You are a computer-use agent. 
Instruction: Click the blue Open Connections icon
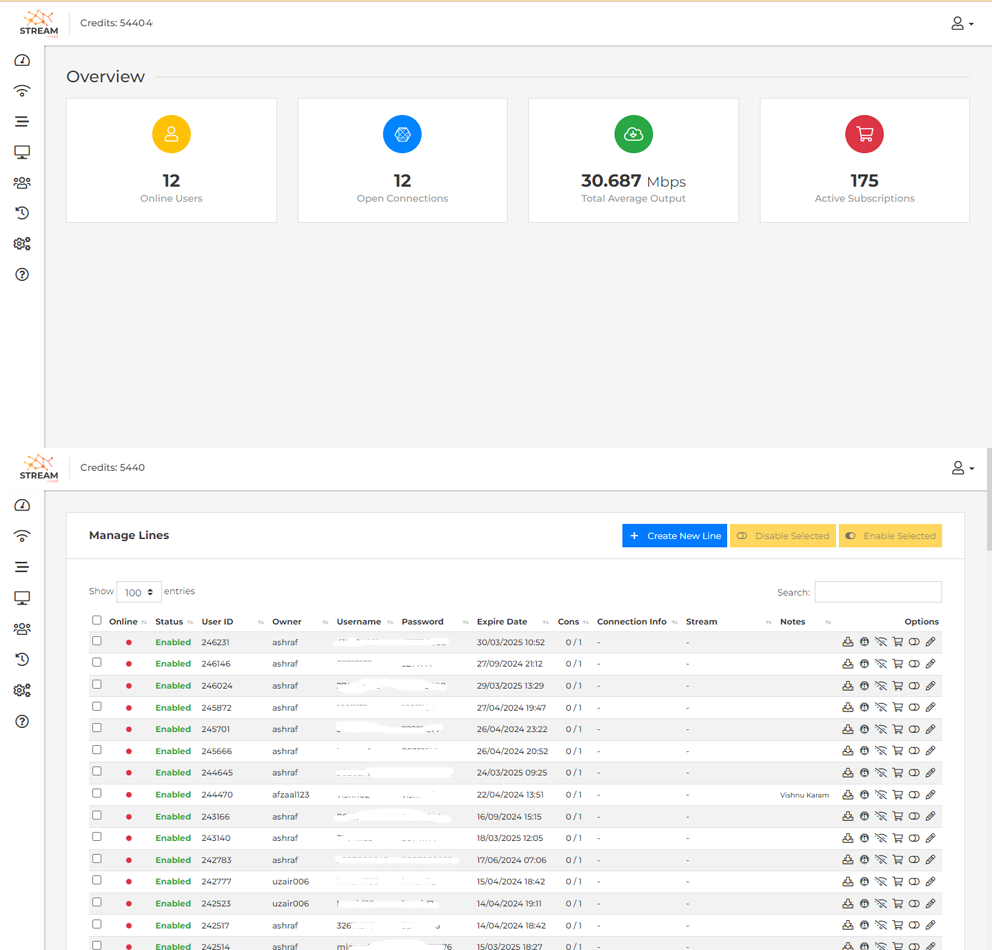click(402, 134)
